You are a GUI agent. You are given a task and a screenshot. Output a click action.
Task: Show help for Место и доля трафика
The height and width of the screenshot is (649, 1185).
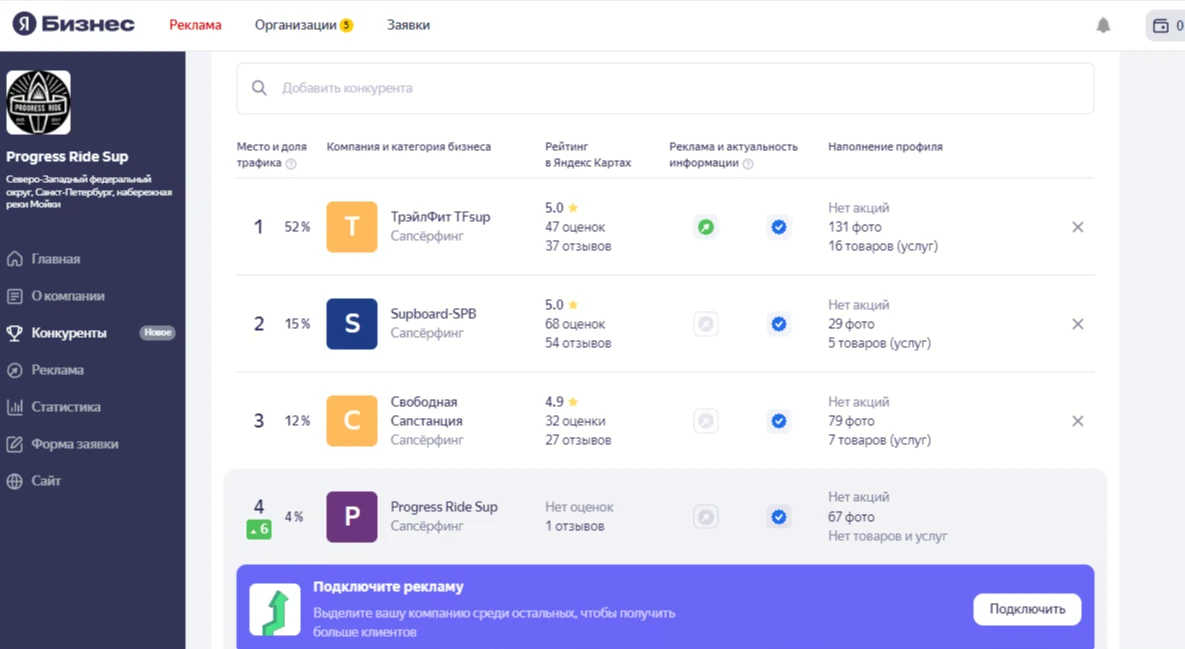[x=291, y=164]
